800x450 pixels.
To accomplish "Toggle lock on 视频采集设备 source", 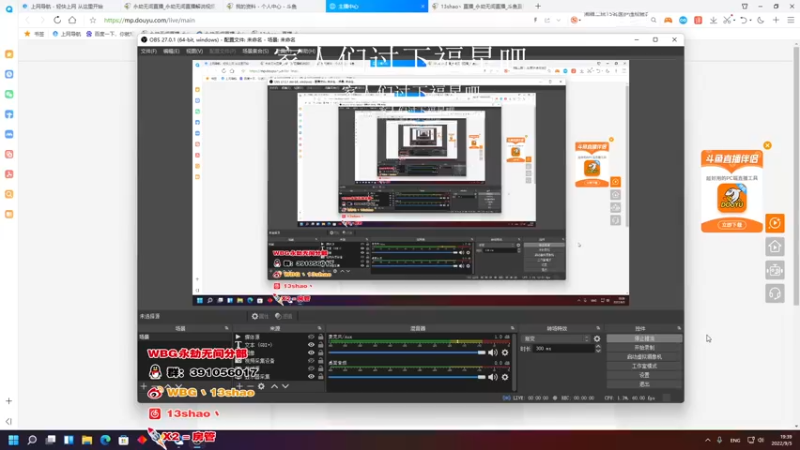I will [320, 361].
